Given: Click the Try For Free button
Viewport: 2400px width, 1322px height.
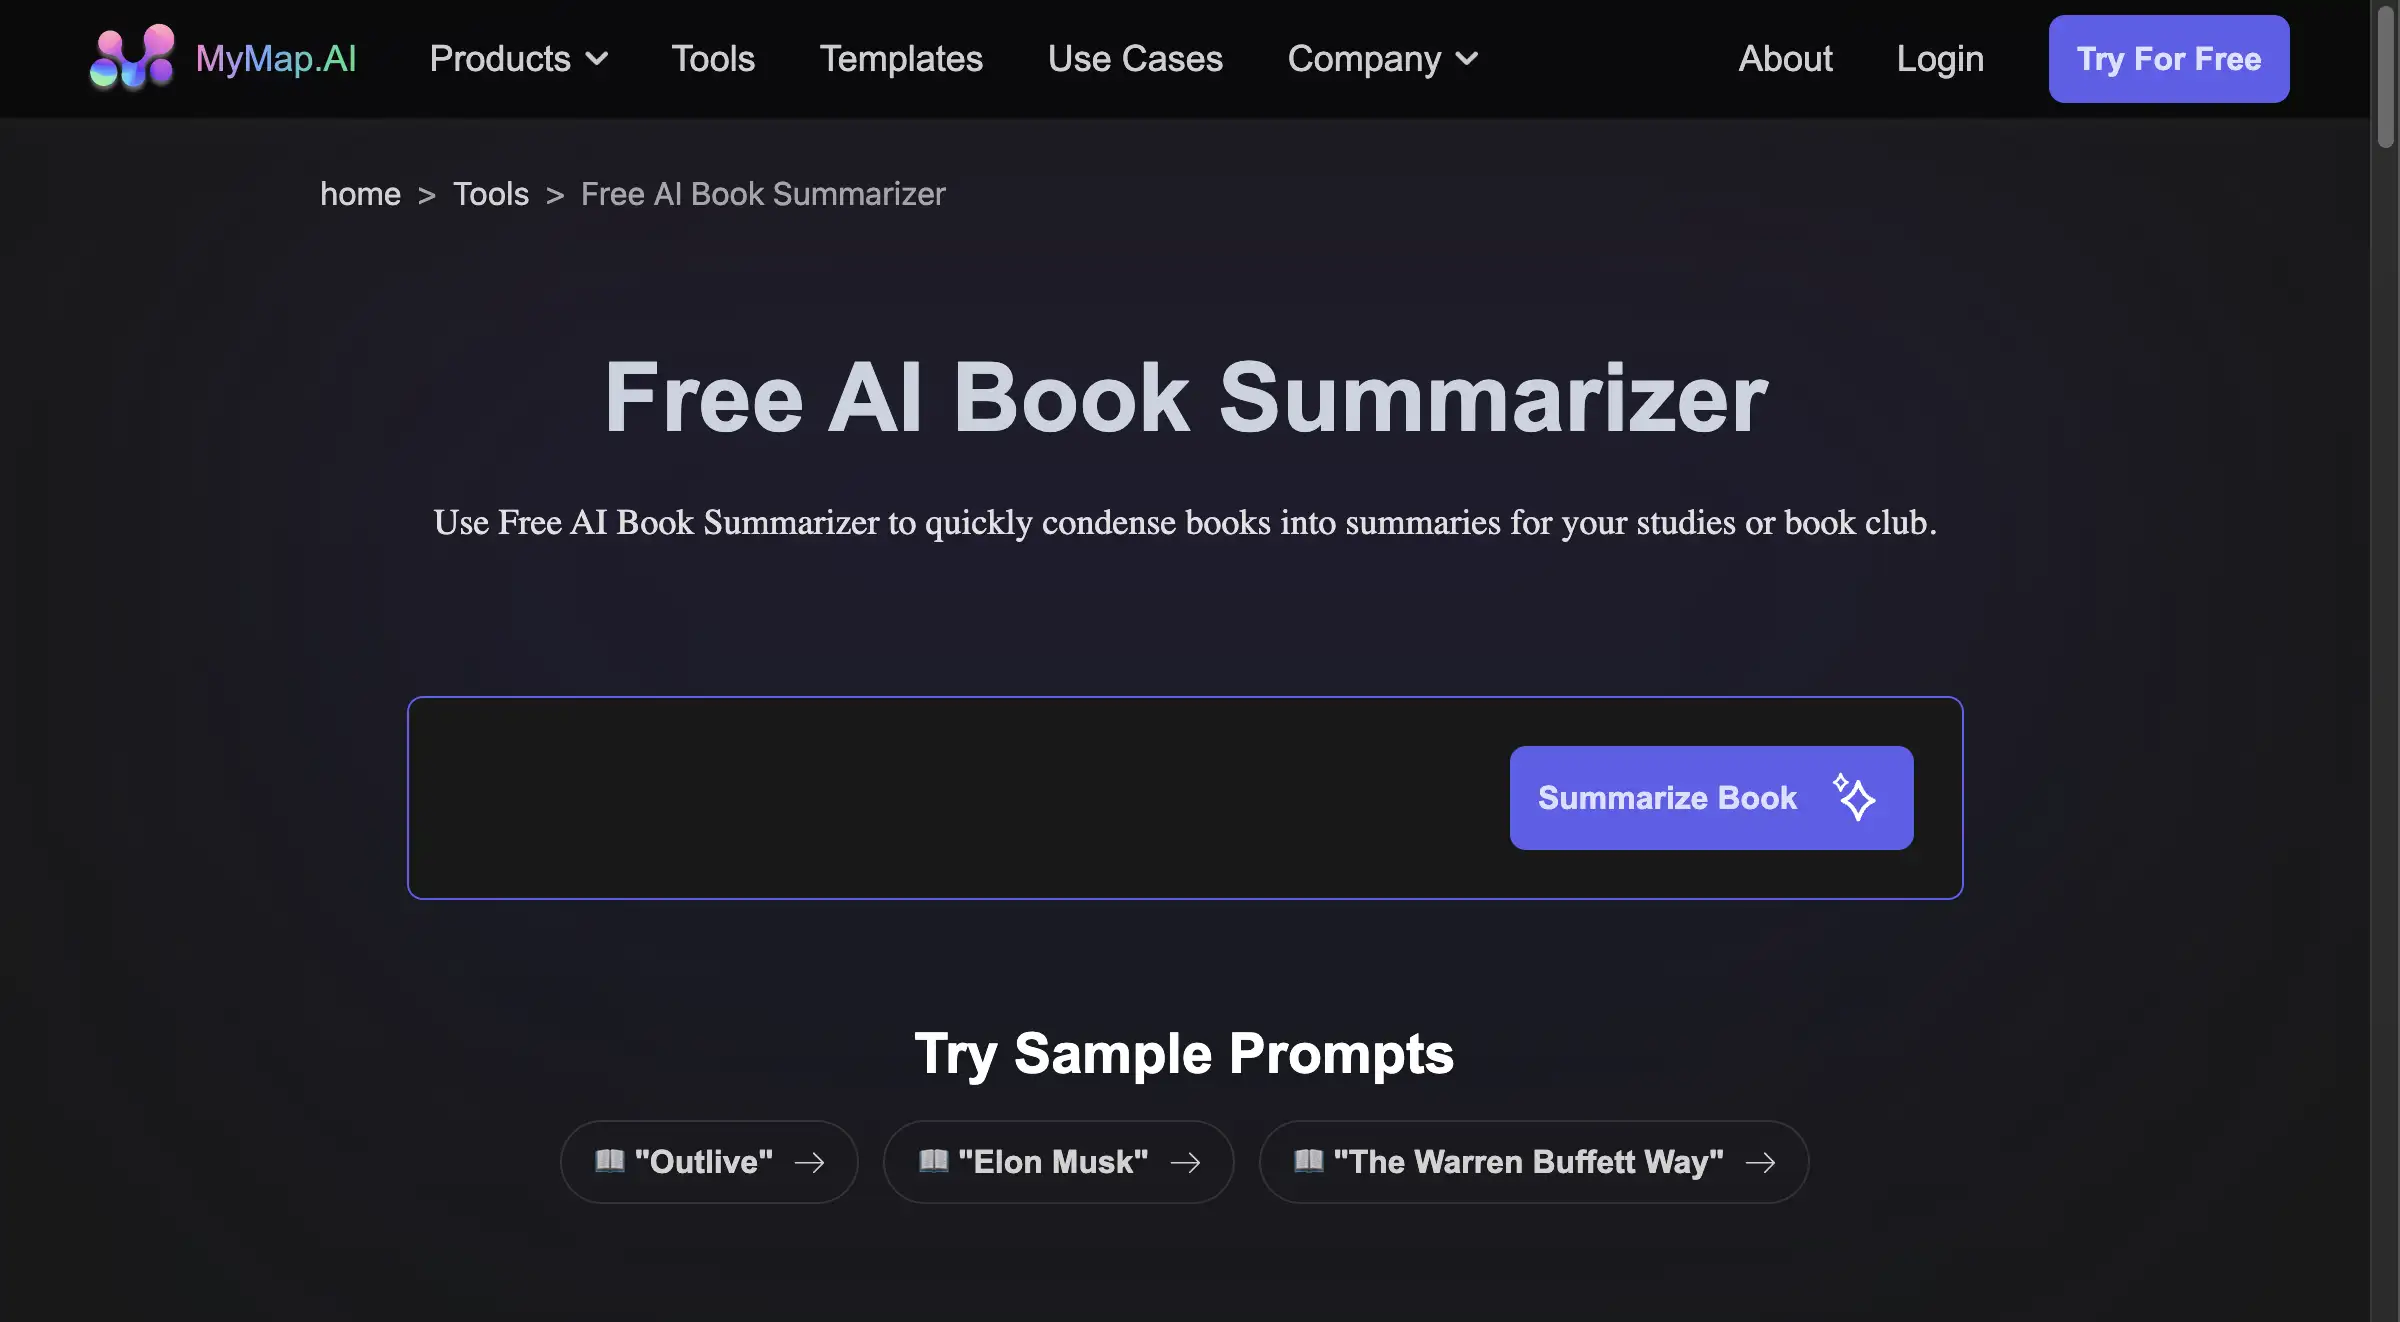Looking at the screenshot, I should [x=2169, y=59].
